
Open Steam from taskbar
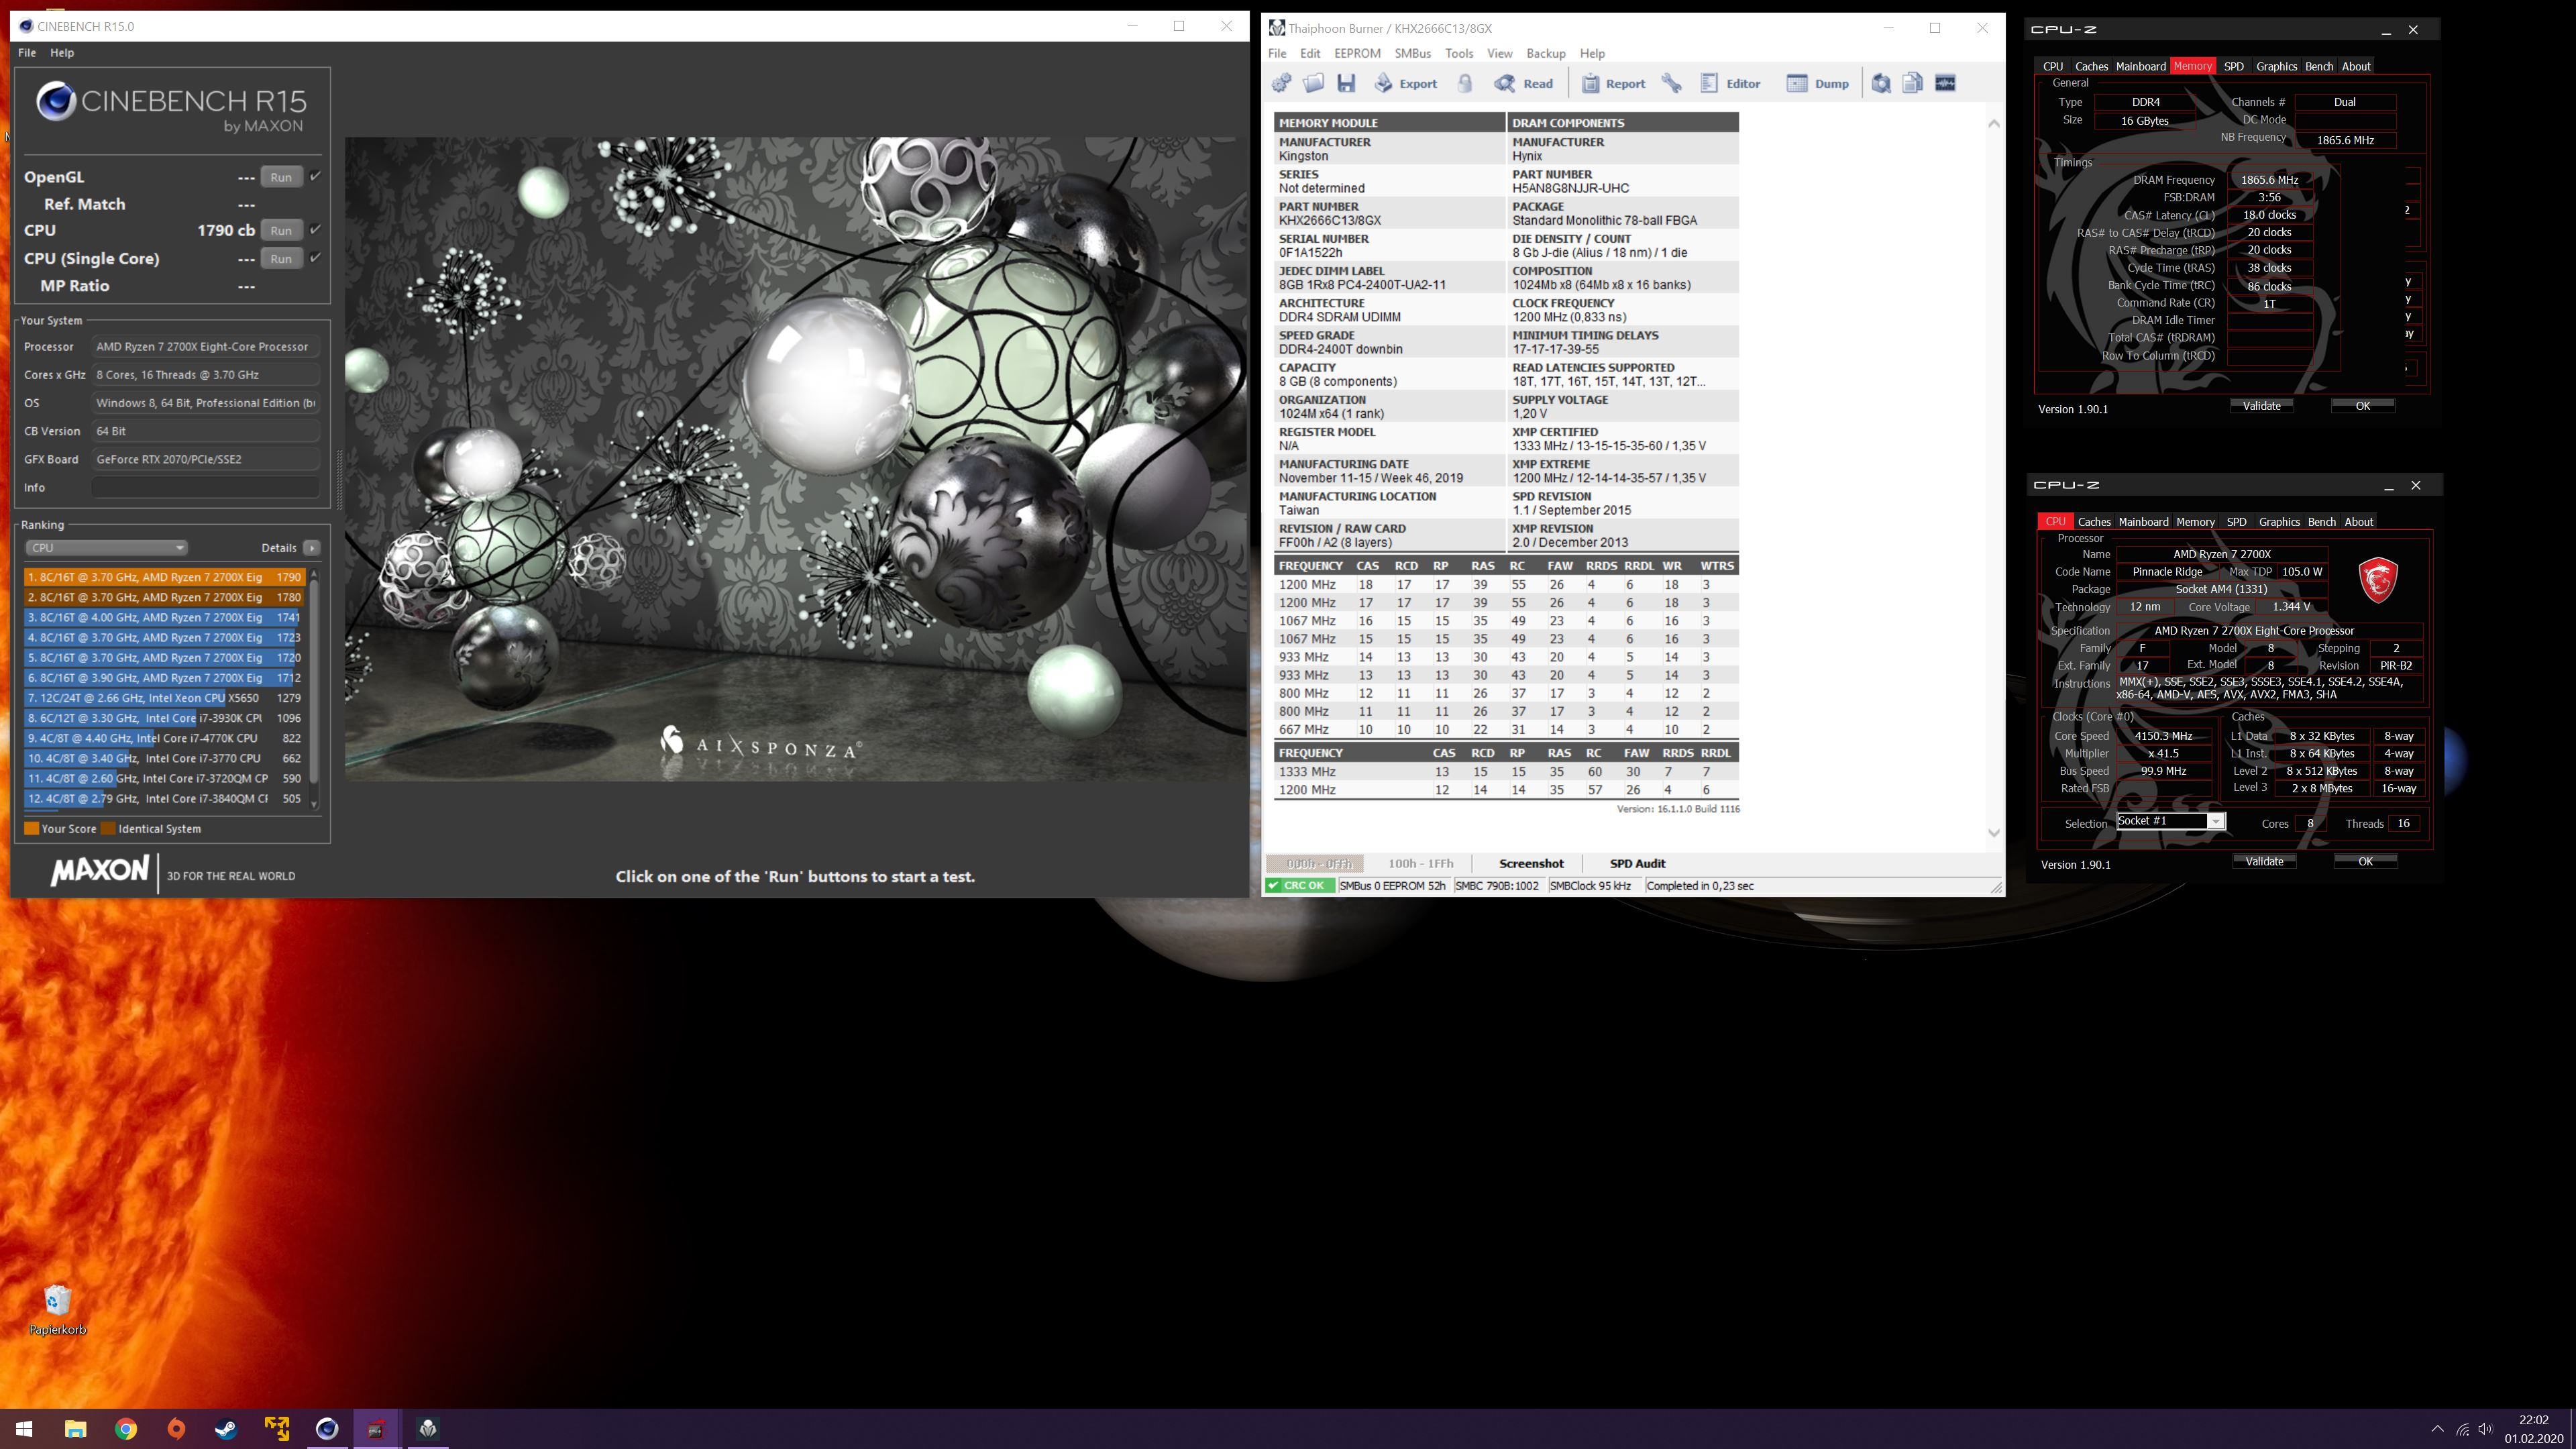[x=226, y=1429]
